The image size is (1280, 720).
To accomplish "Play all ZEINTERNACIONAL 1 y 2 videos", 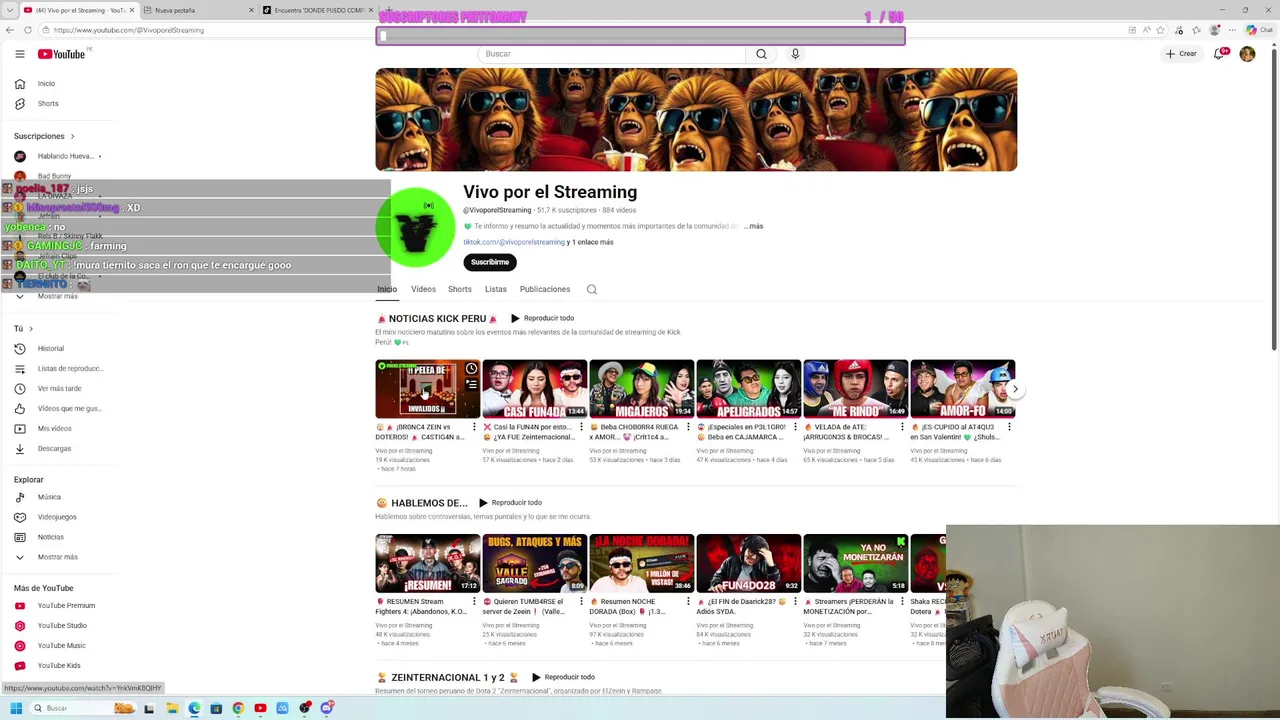I will click(x=563, y=678).
